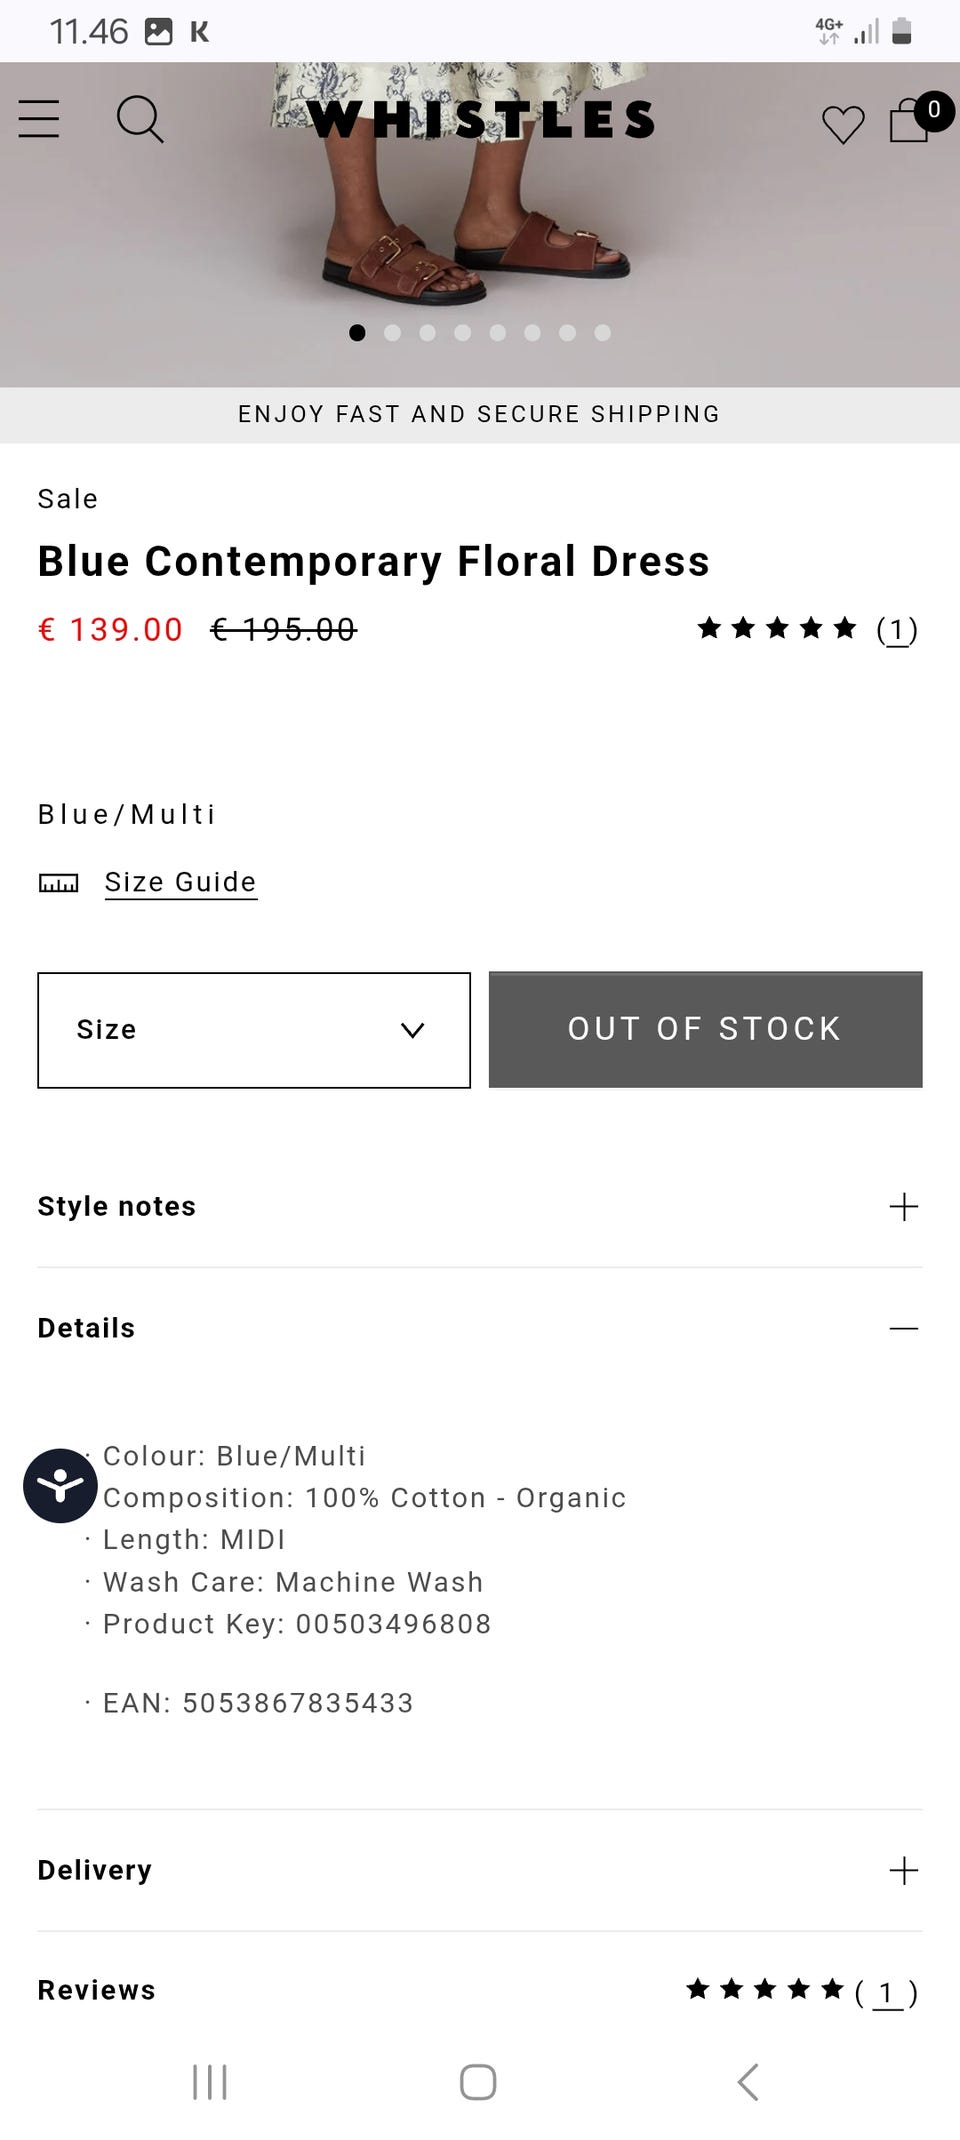Tap the ruler icon beside Size Guide

[58, 883]
